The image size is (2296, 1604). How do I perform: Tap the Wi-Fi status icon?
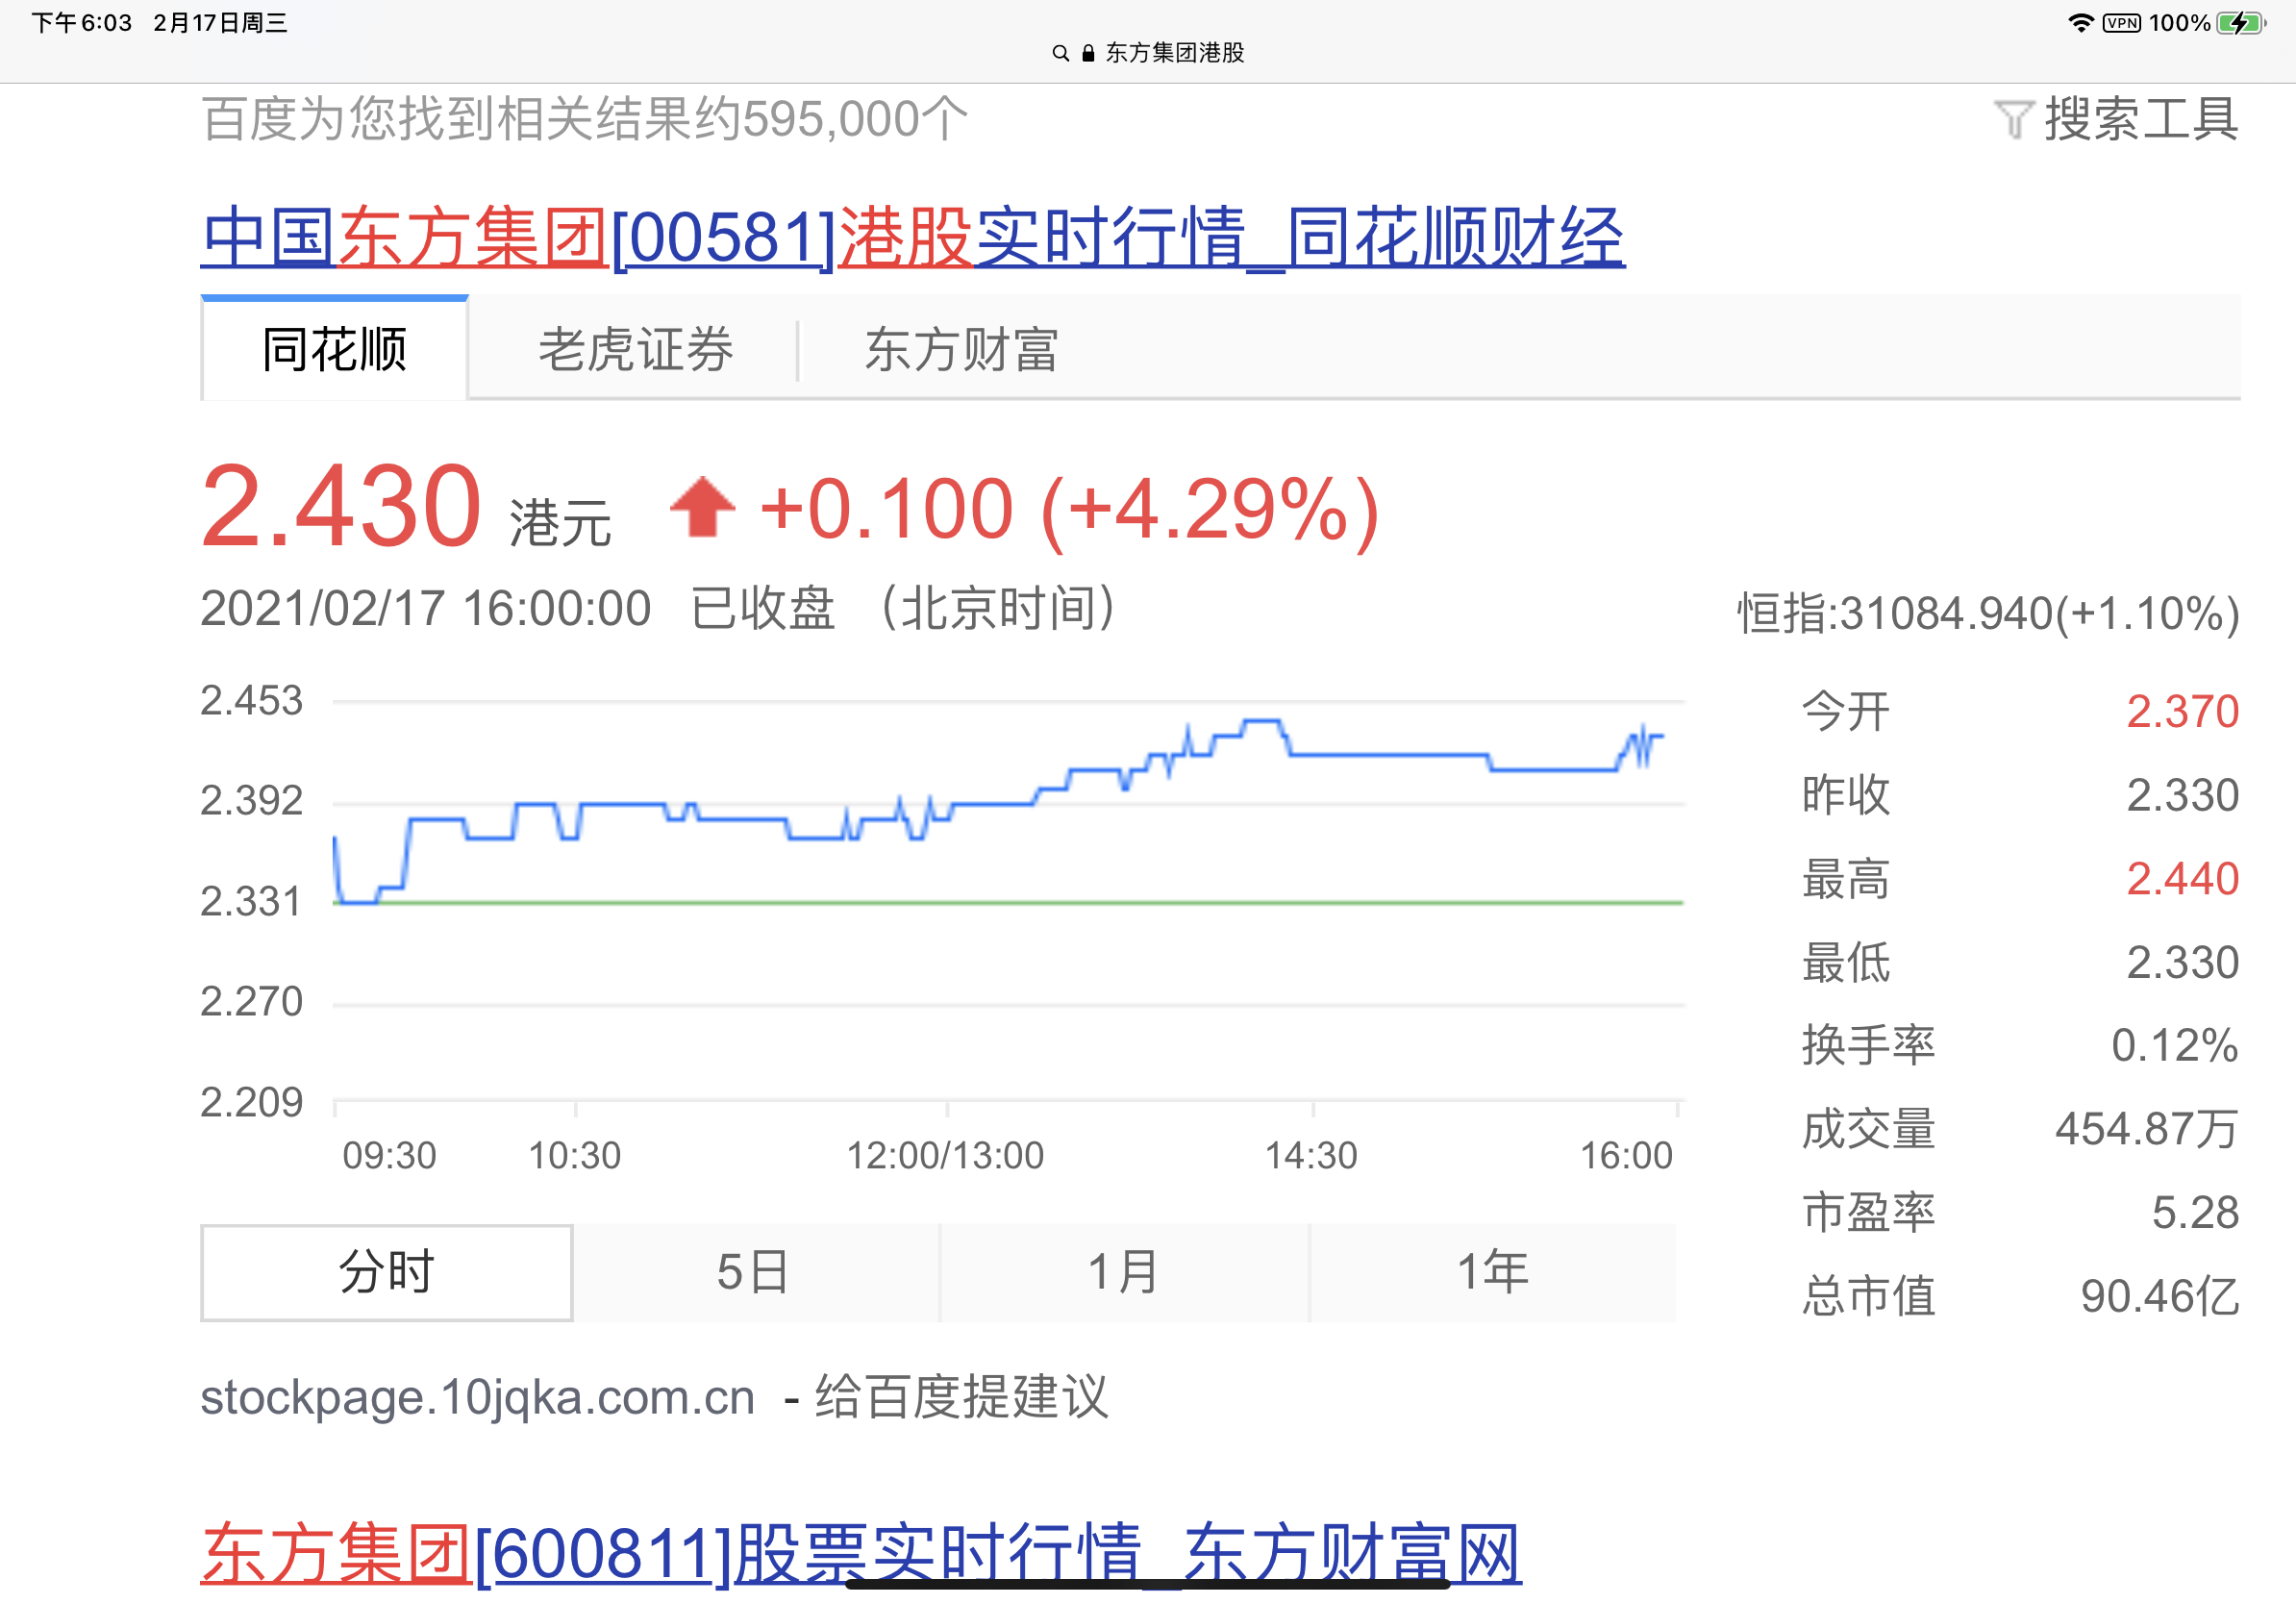(2080, 23)
